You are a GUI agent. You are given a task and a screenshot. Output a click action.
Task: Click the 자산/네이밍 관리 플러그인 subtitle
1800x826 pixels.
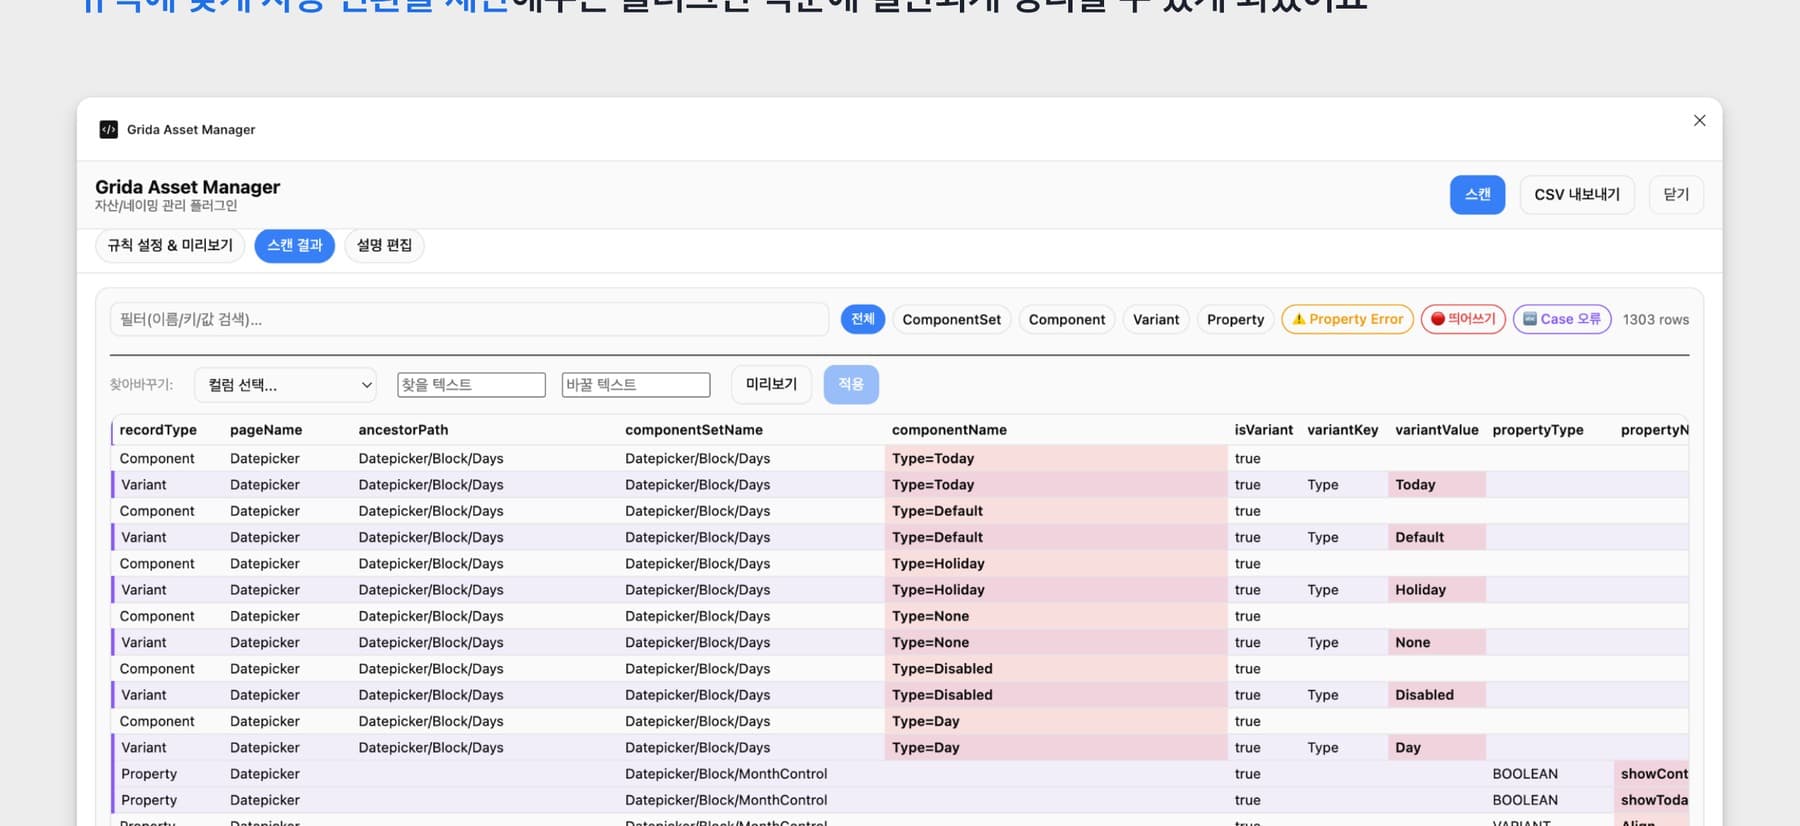click(x=166, y=206)
